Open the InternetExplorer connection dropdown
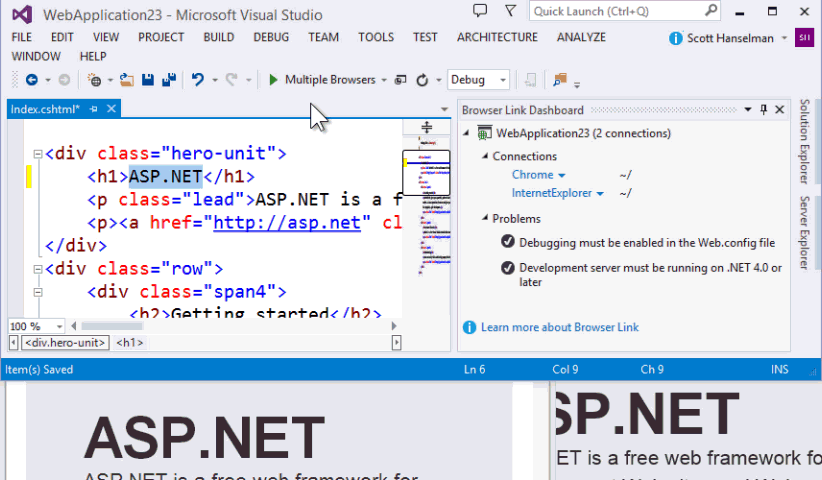Viewport: 822px width, 480px height. [600, 194]
